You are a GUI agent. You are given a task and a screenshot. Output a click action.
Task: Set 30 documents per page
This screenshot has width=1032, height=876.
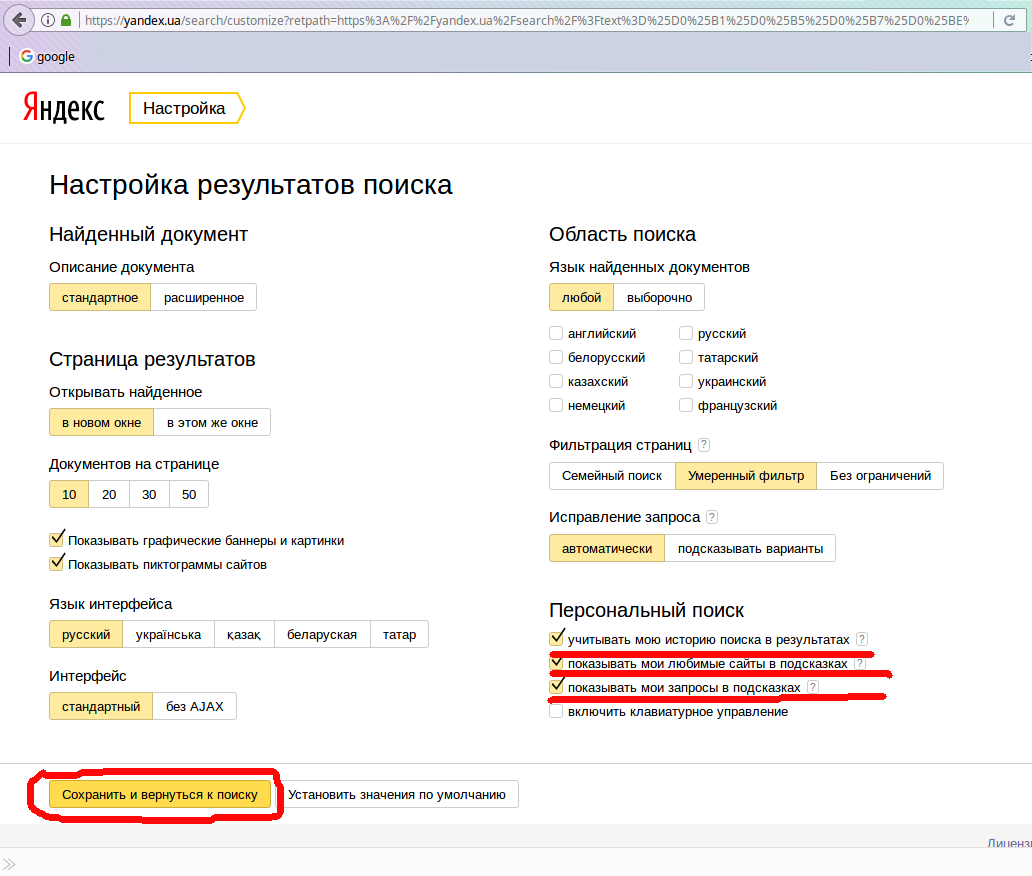click(149, 494)
